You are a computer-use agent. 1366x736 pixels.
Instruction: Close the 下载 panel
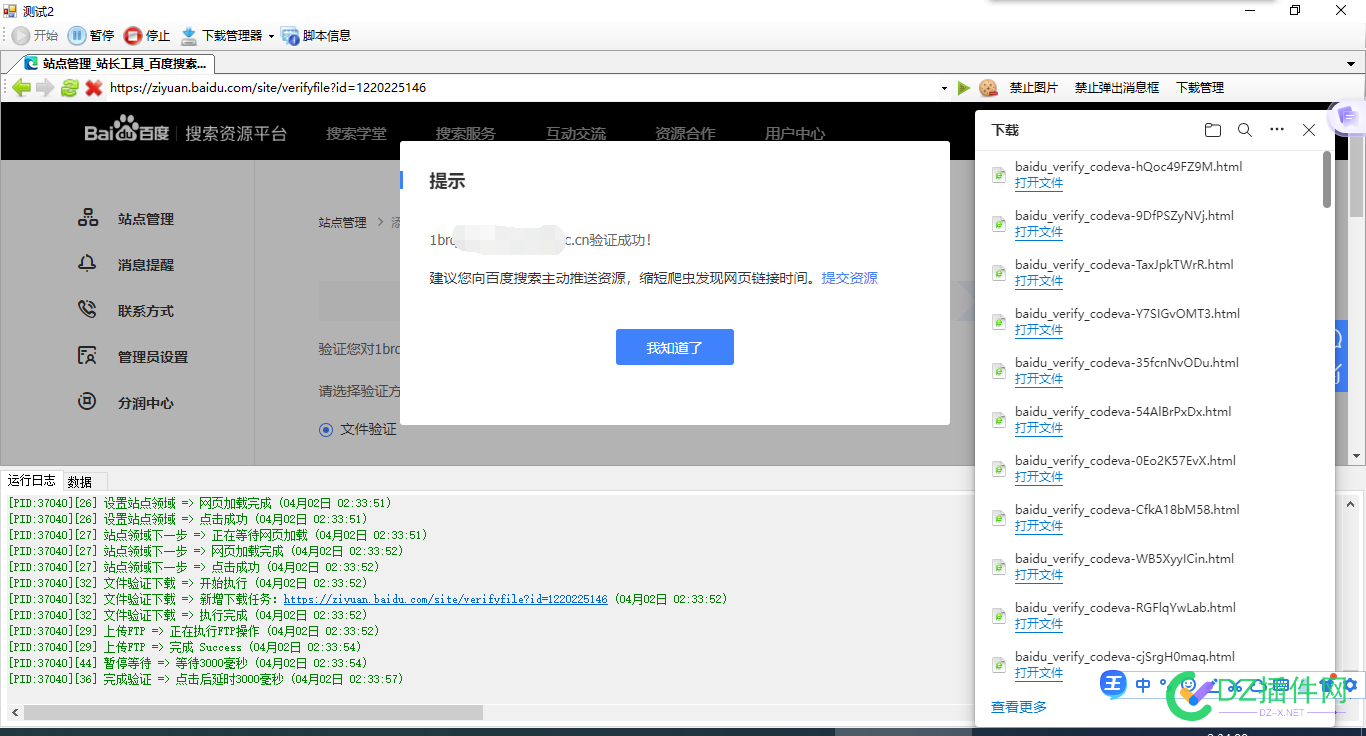pyautogui.click(x=1309, y=130)
